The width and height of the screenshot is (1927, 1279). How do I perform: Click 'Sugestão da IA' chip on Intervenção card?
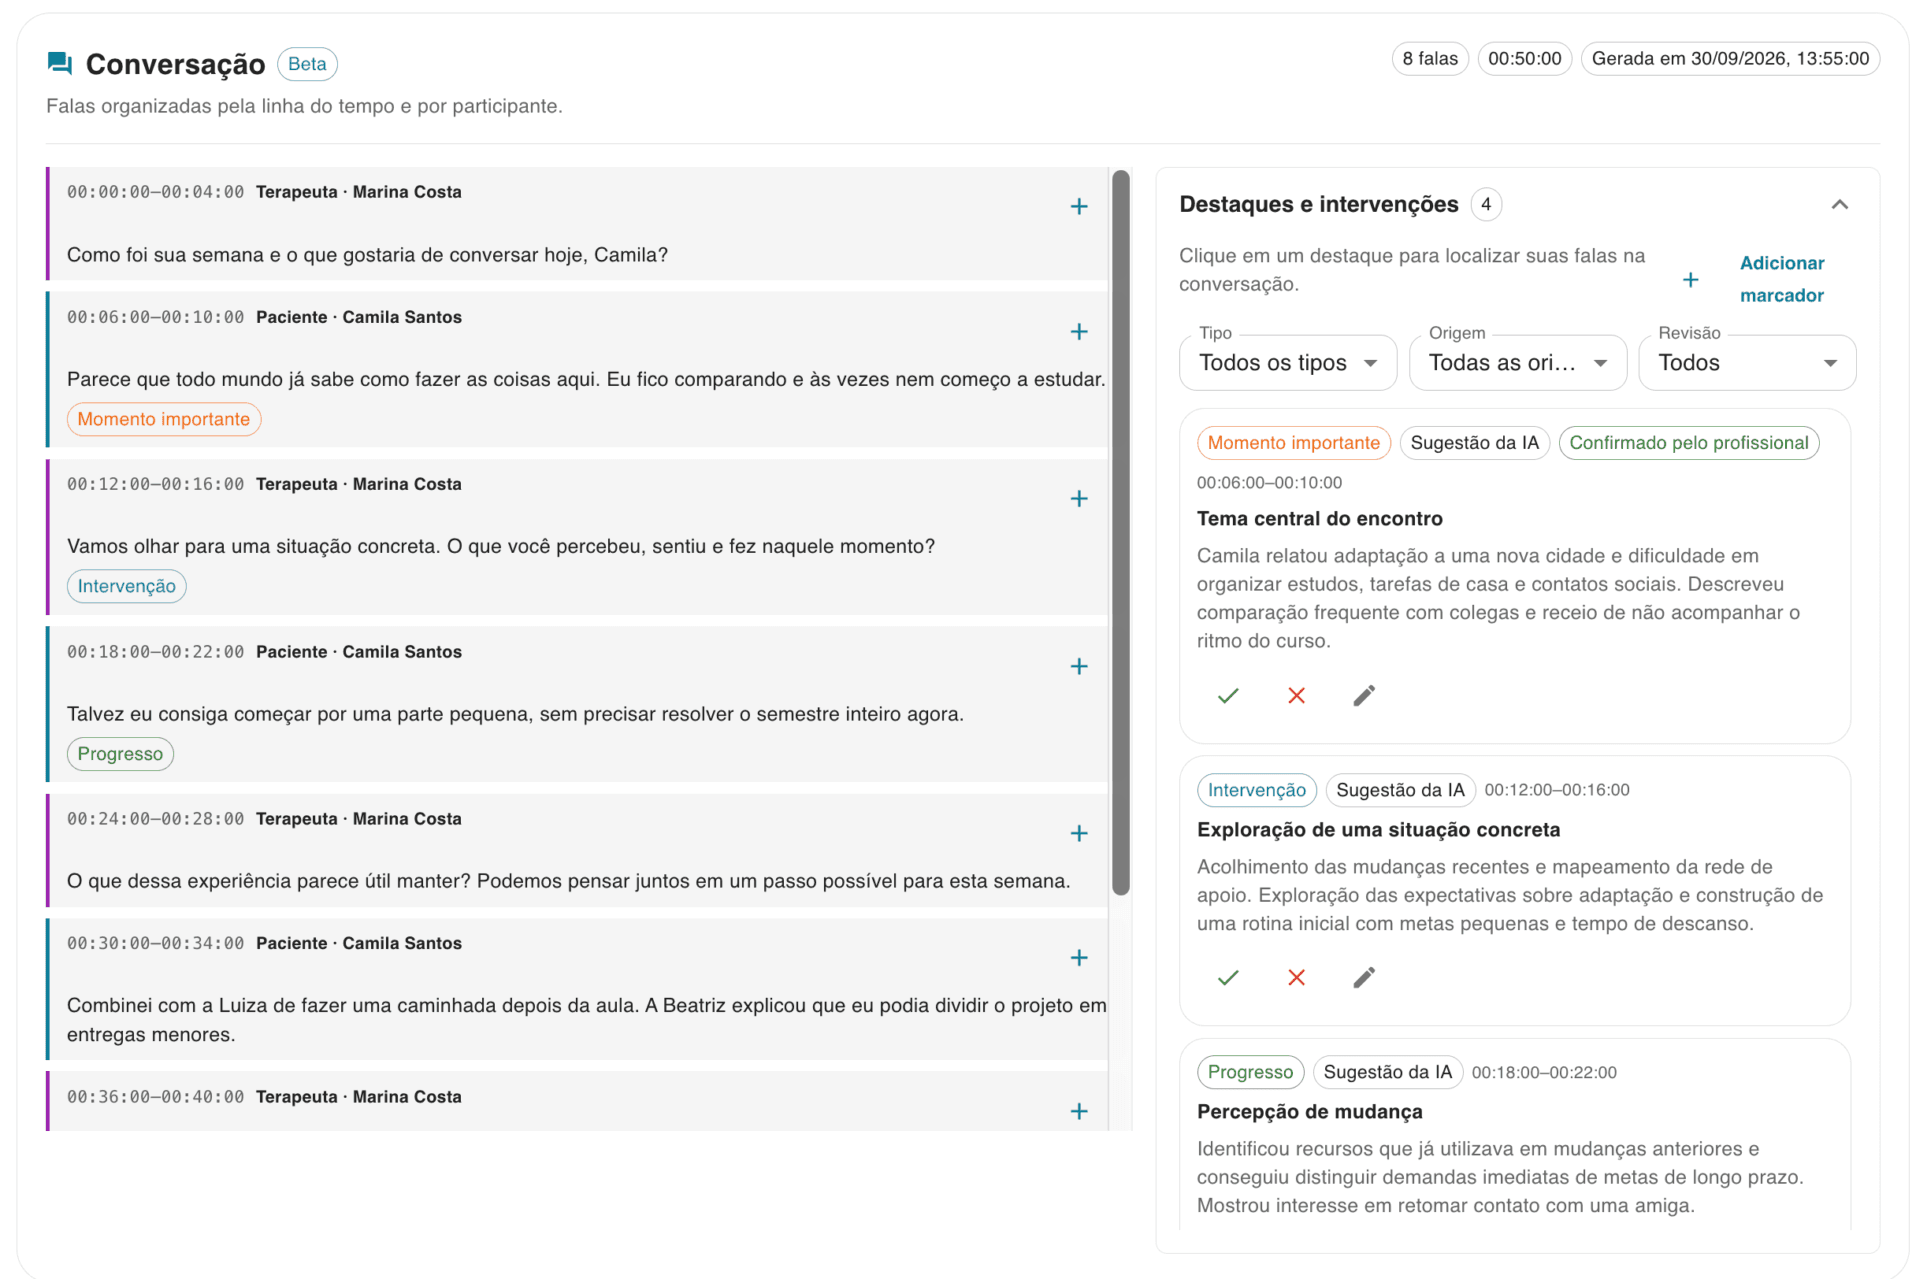coord(1400,790)
